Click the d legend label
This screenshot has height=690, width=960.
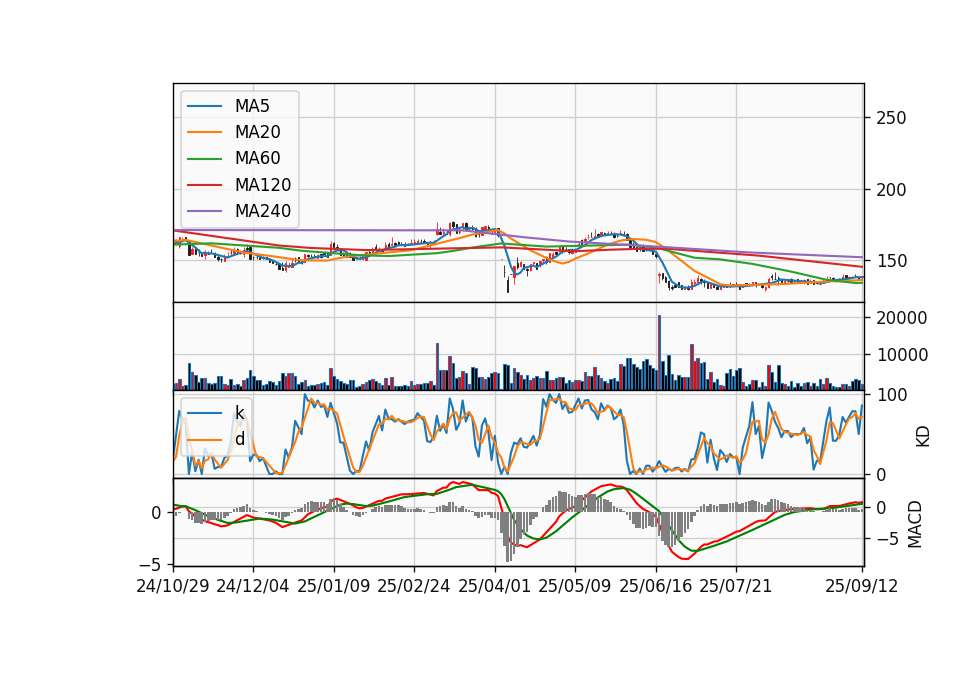[240, 438]
